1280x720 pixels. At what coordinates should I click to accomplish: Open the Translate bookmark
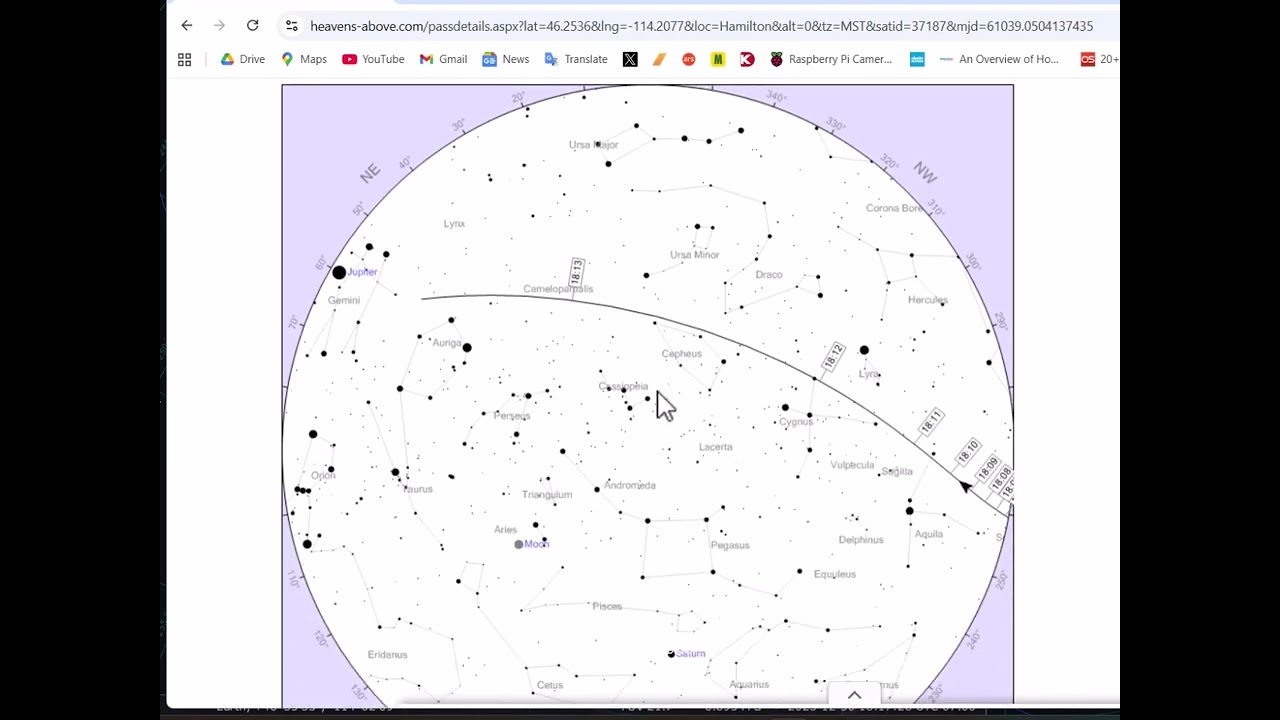(575, 60)
